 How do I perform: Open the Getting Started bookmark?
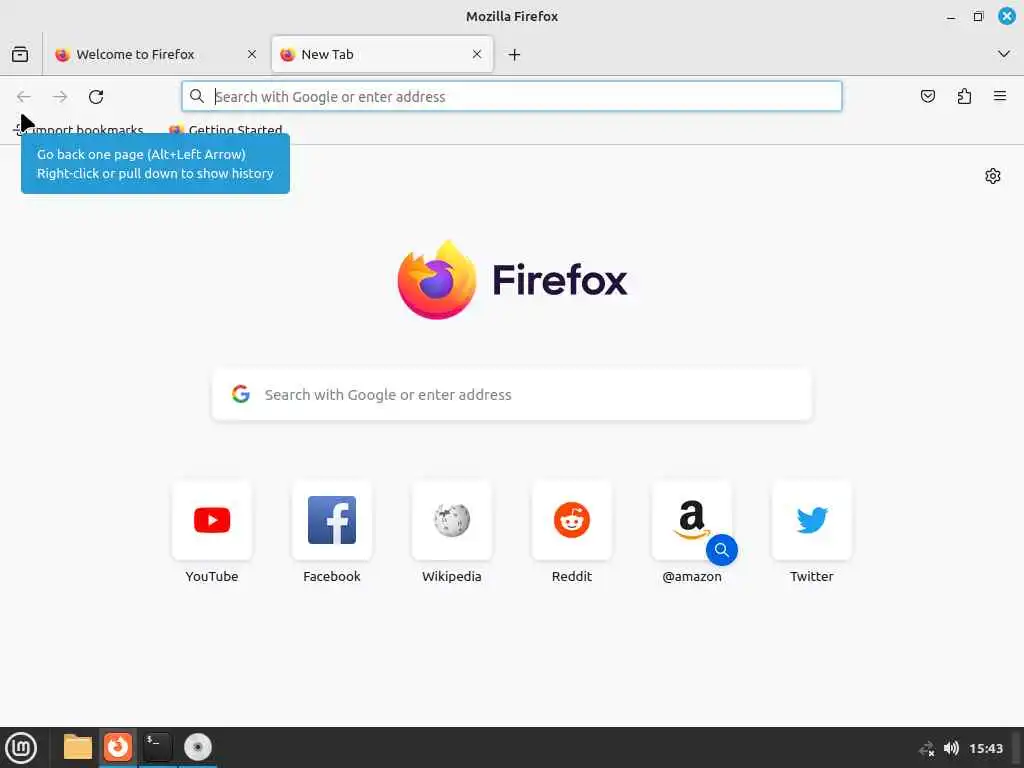(226, 130)
